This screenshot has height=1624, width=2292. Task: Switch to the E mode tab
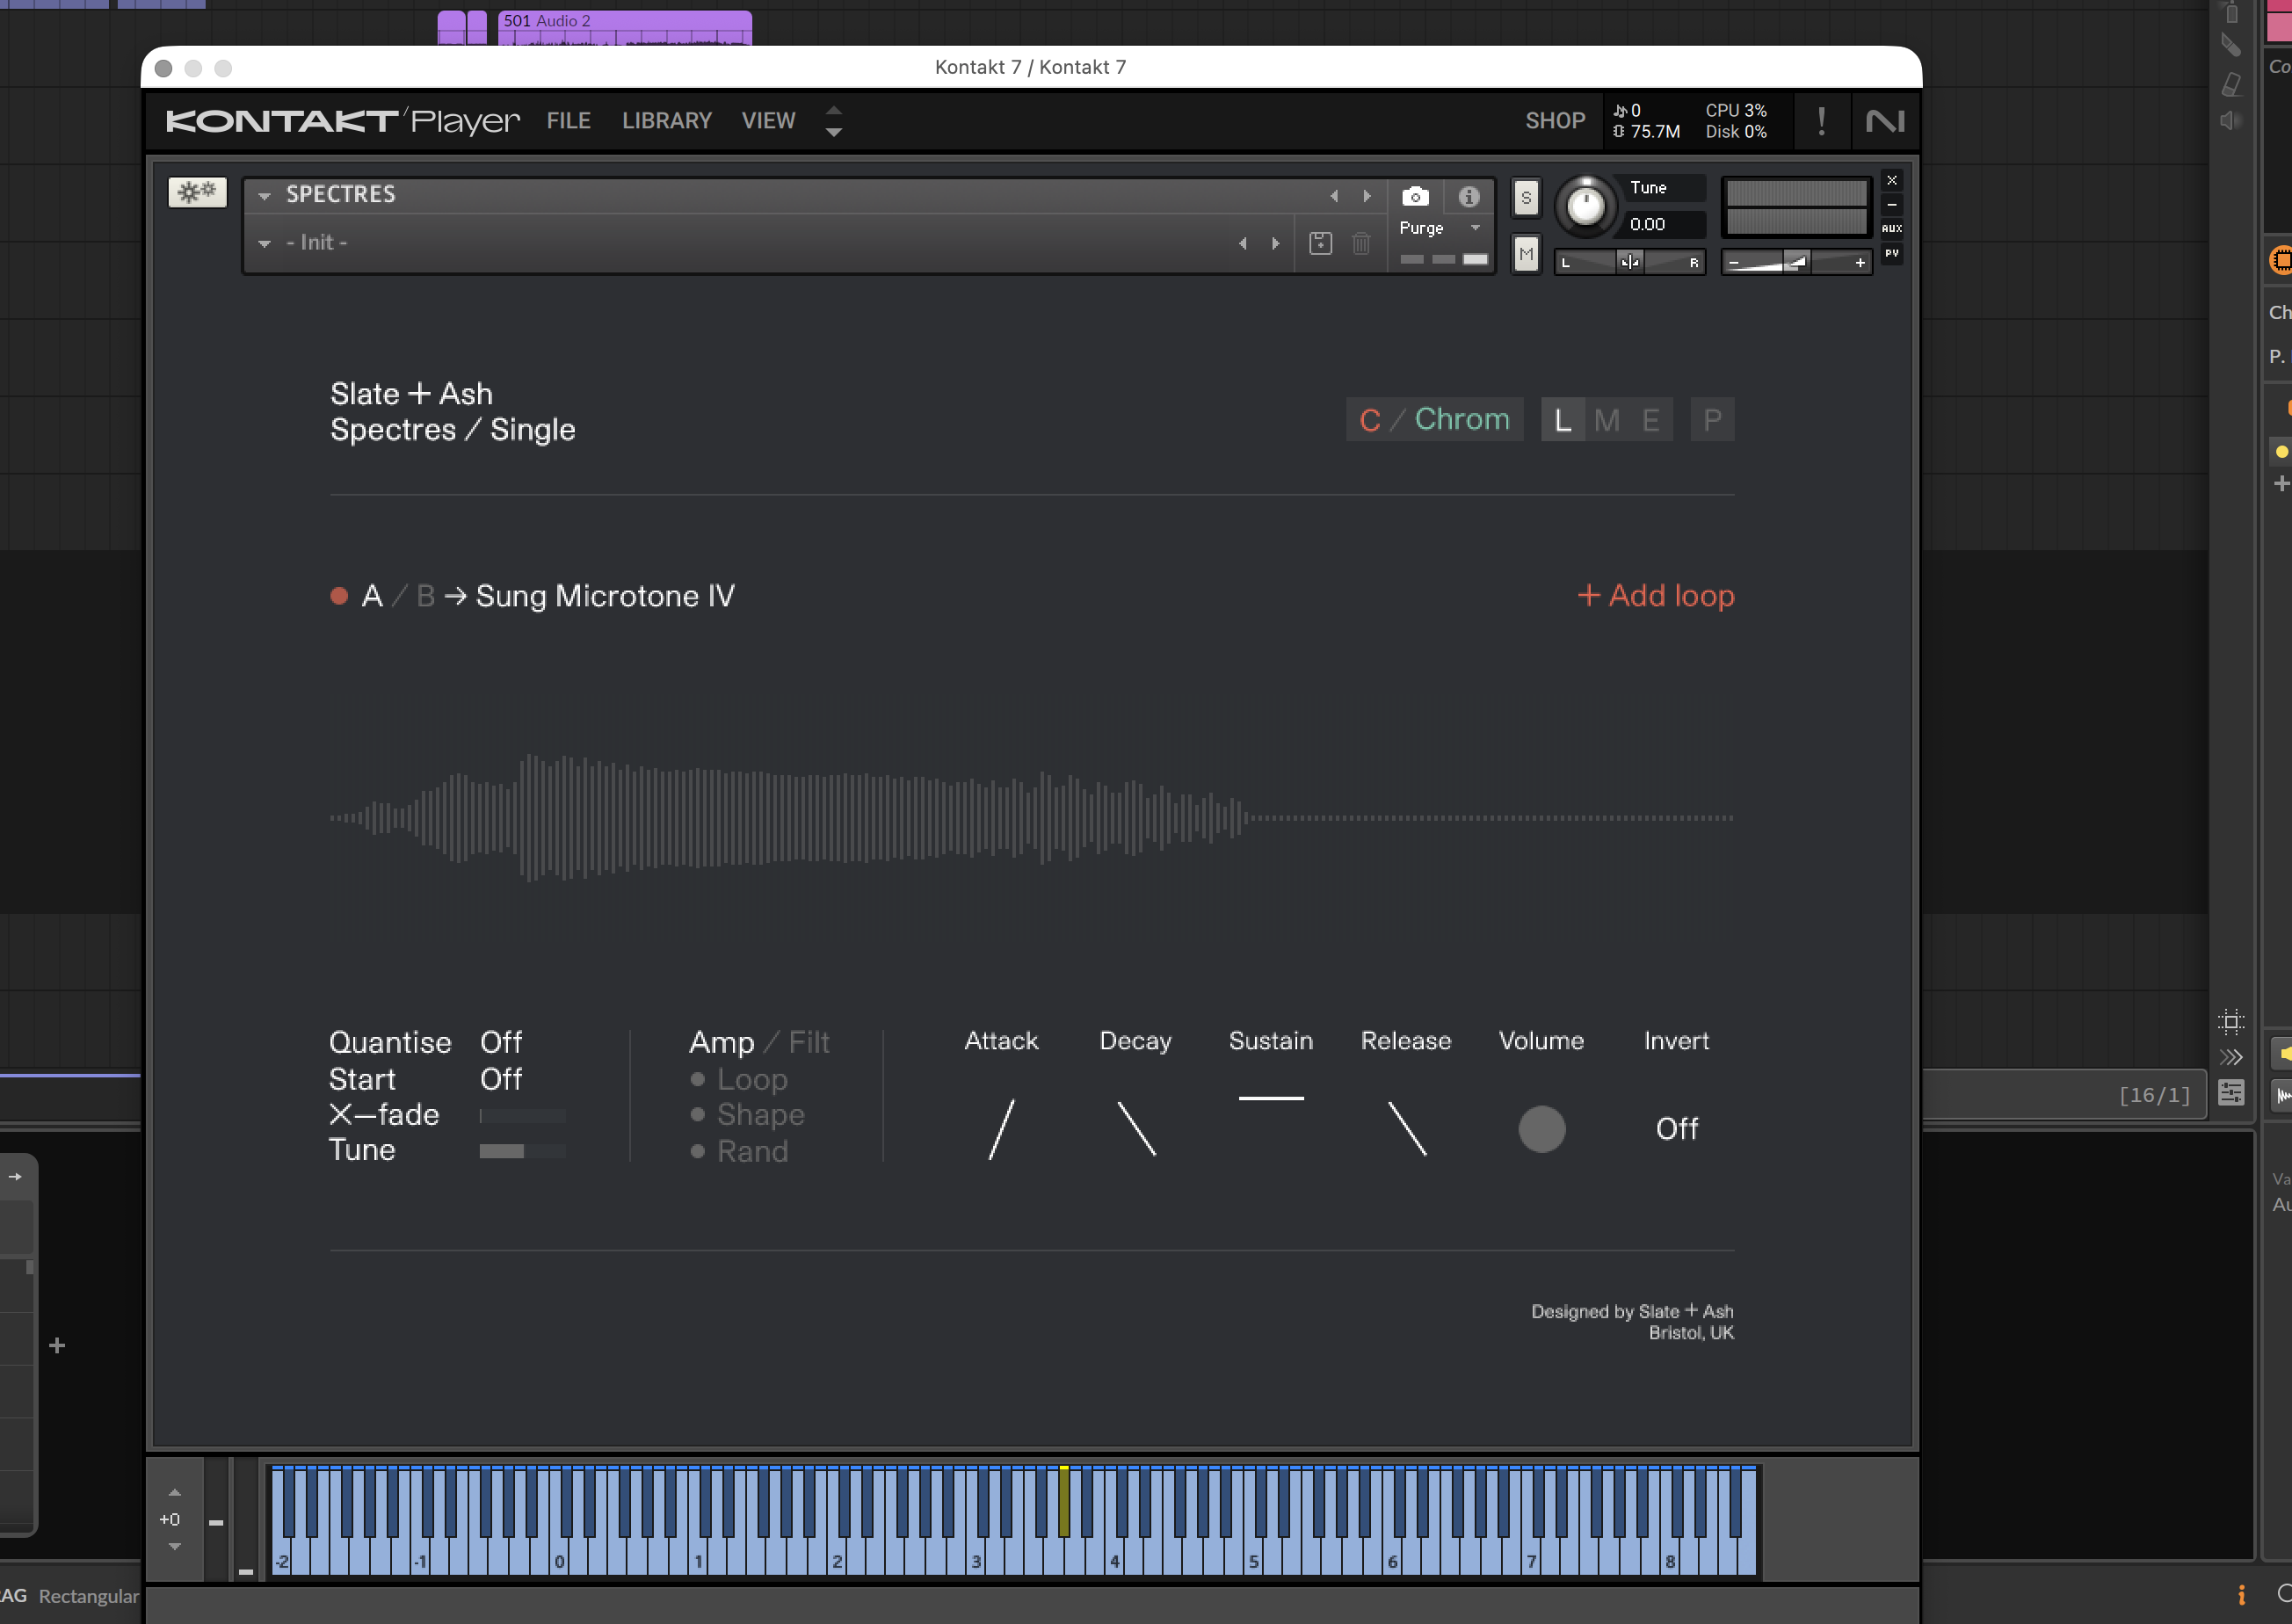[1650, 420]
